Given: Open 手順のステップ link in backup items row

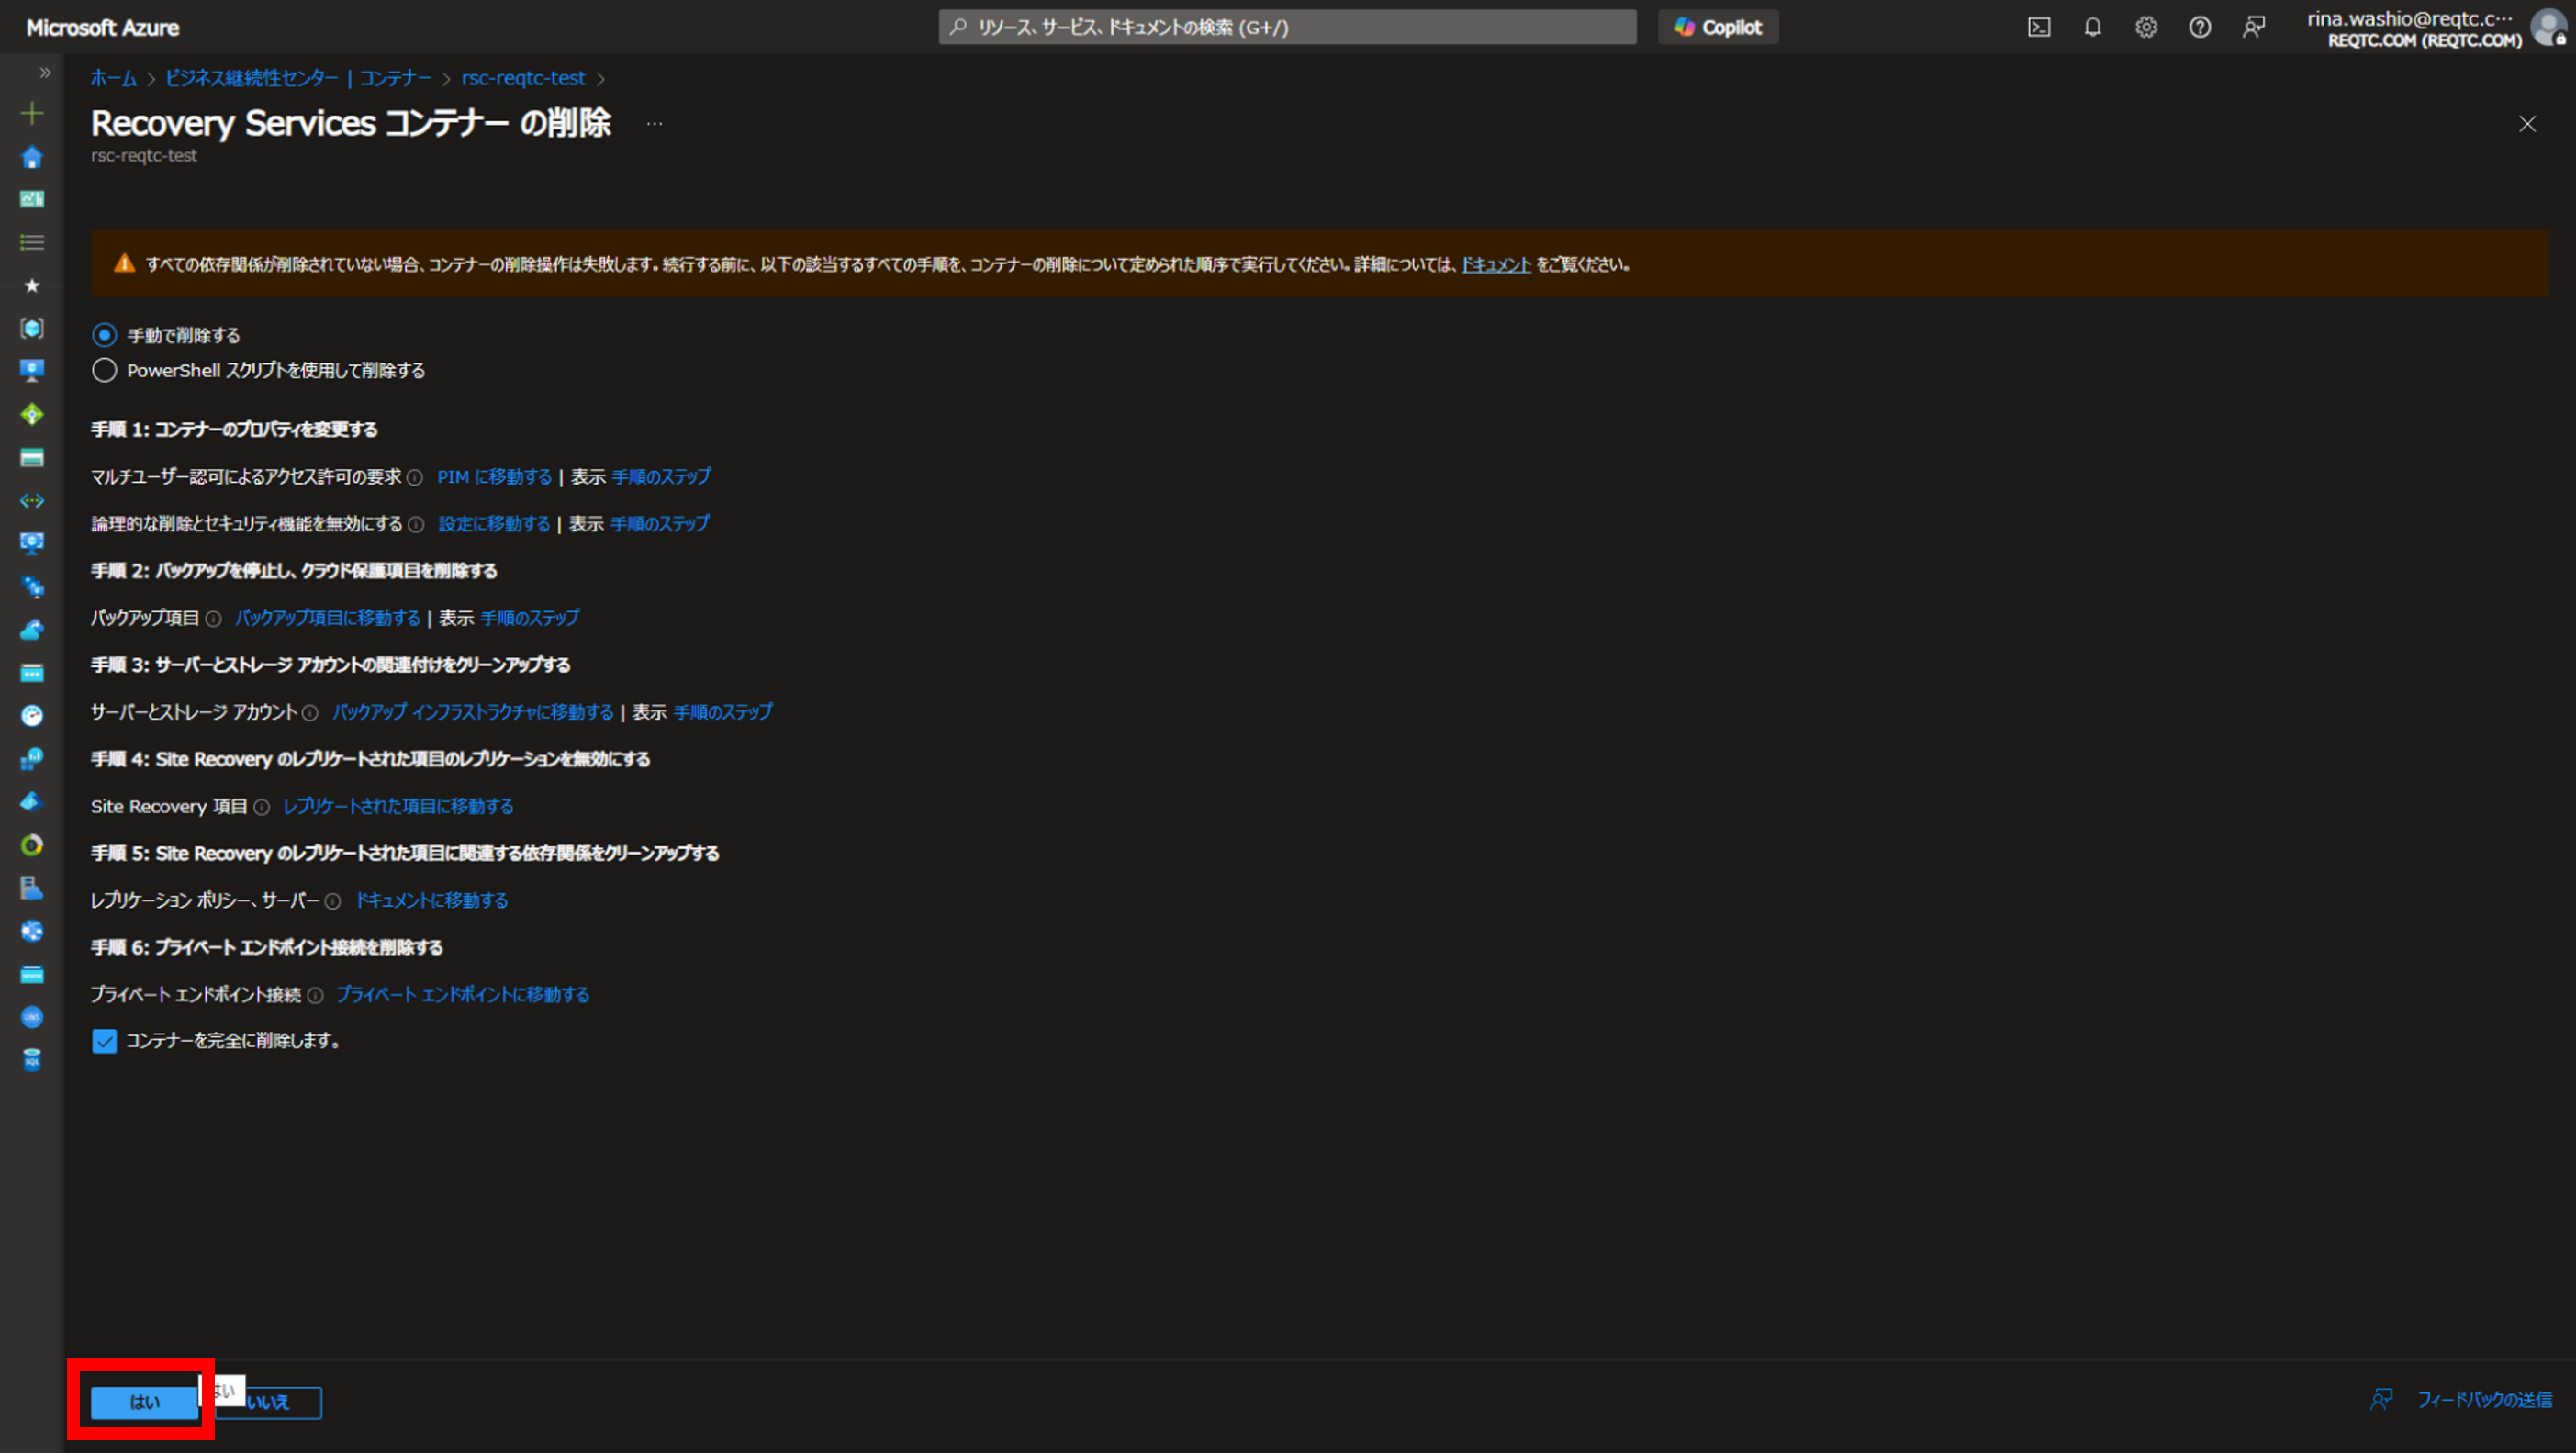Looking at the screenshot, I should point(530,618).
